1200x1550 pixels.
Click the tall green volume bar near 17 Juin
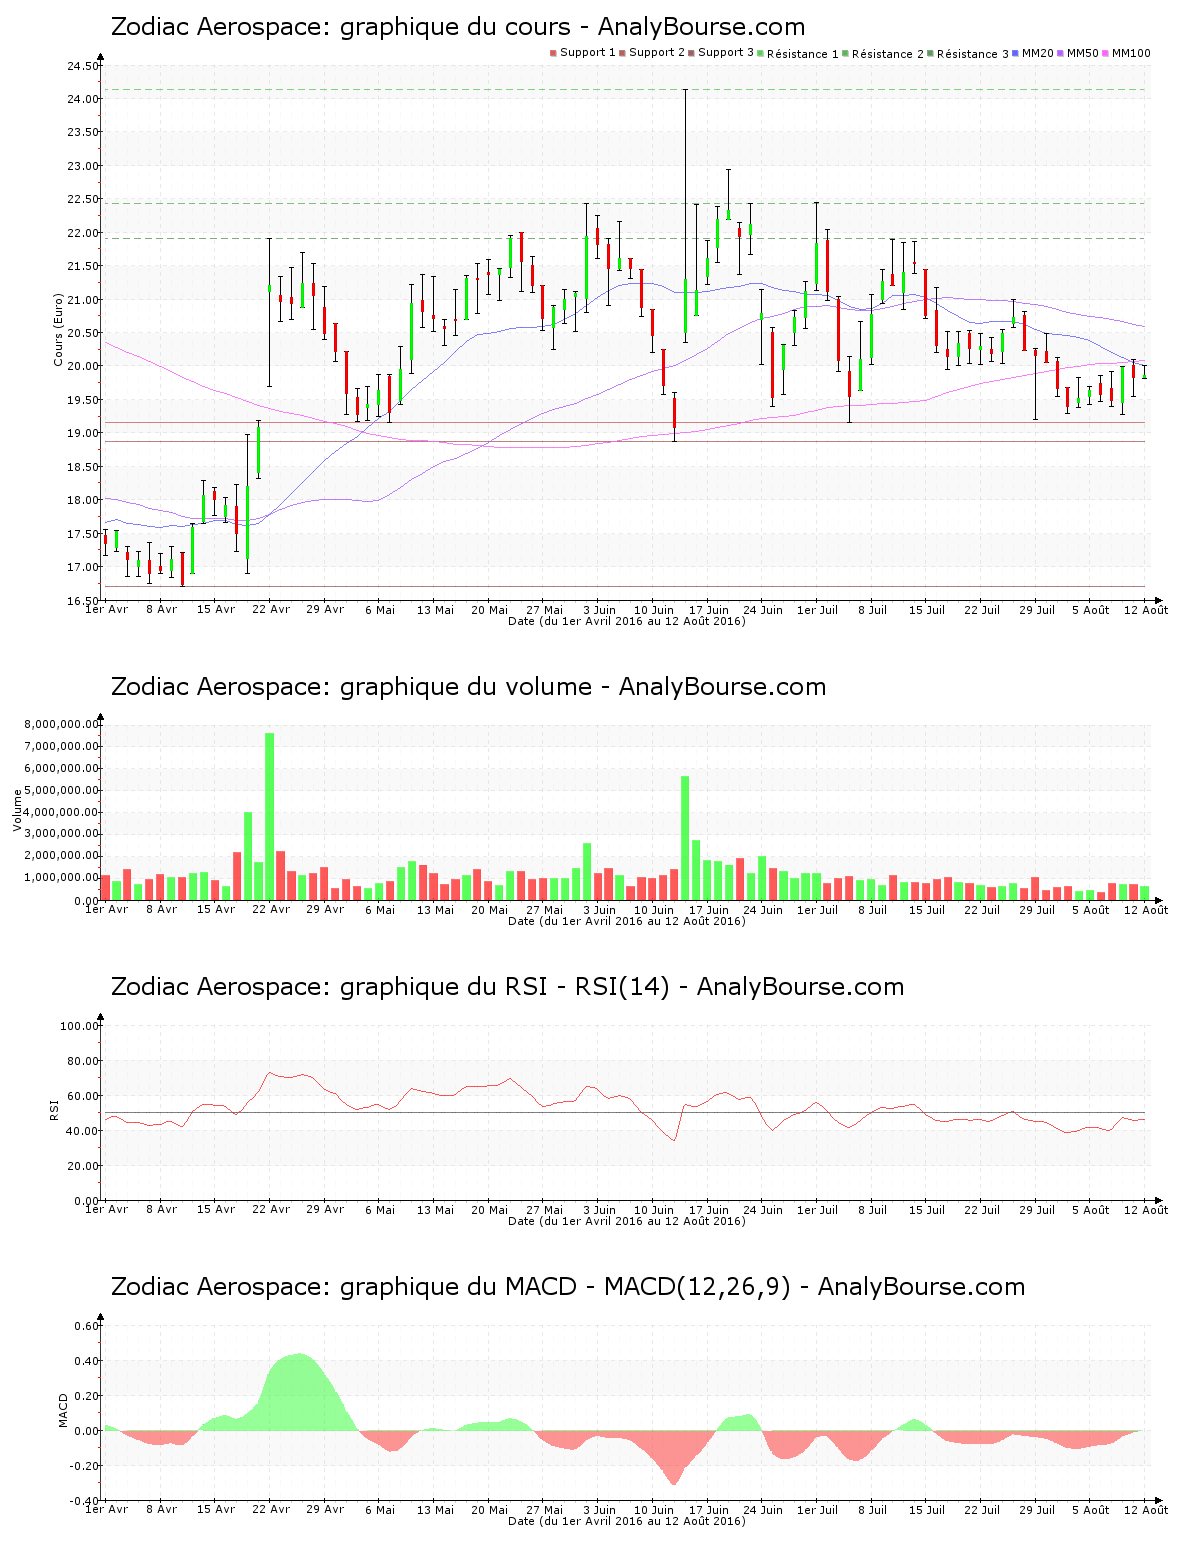(x=685, y=838)
